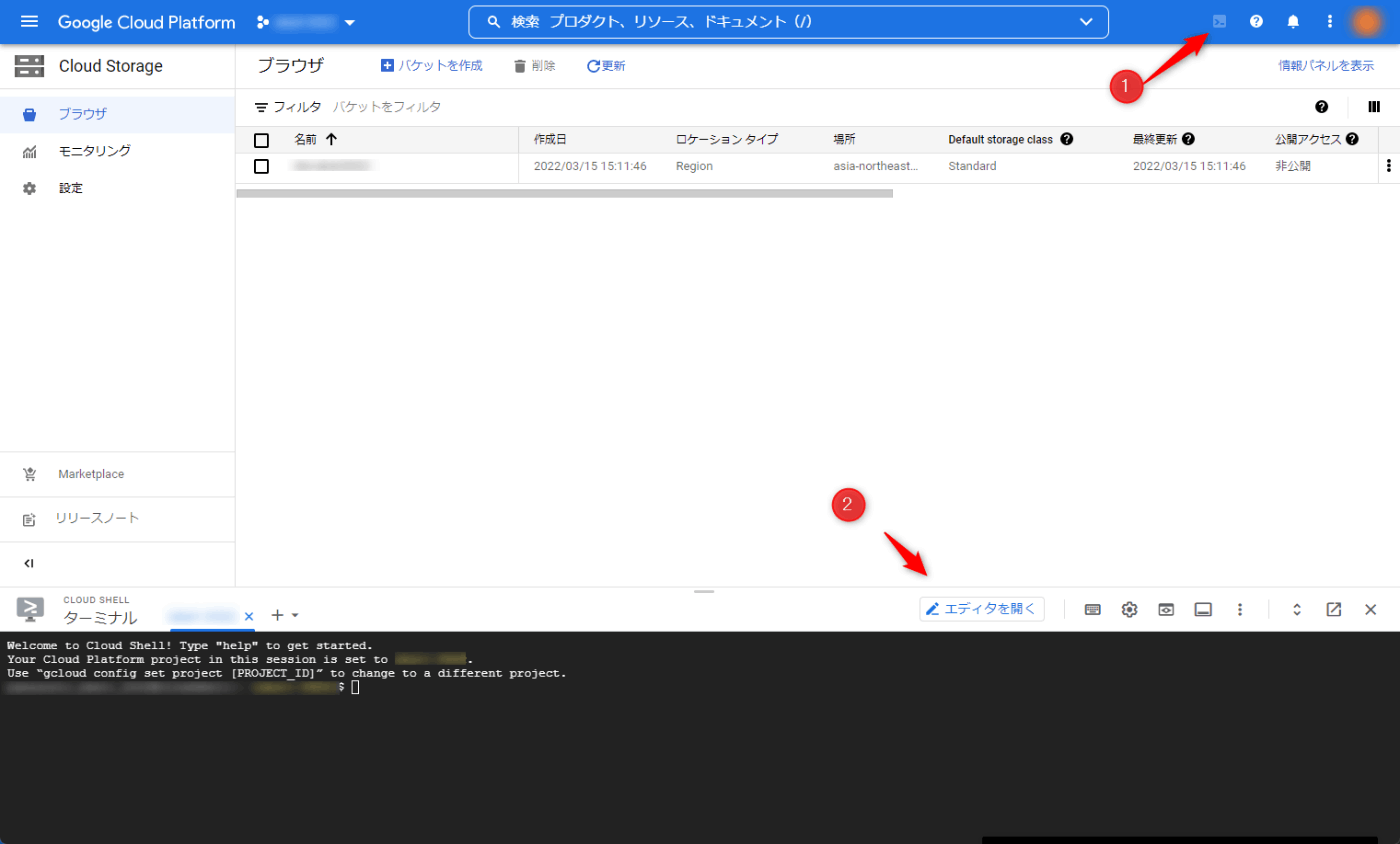Open the user account avatar
The height and width of the screenshot is (844, 1400).
click(1366, 21)
